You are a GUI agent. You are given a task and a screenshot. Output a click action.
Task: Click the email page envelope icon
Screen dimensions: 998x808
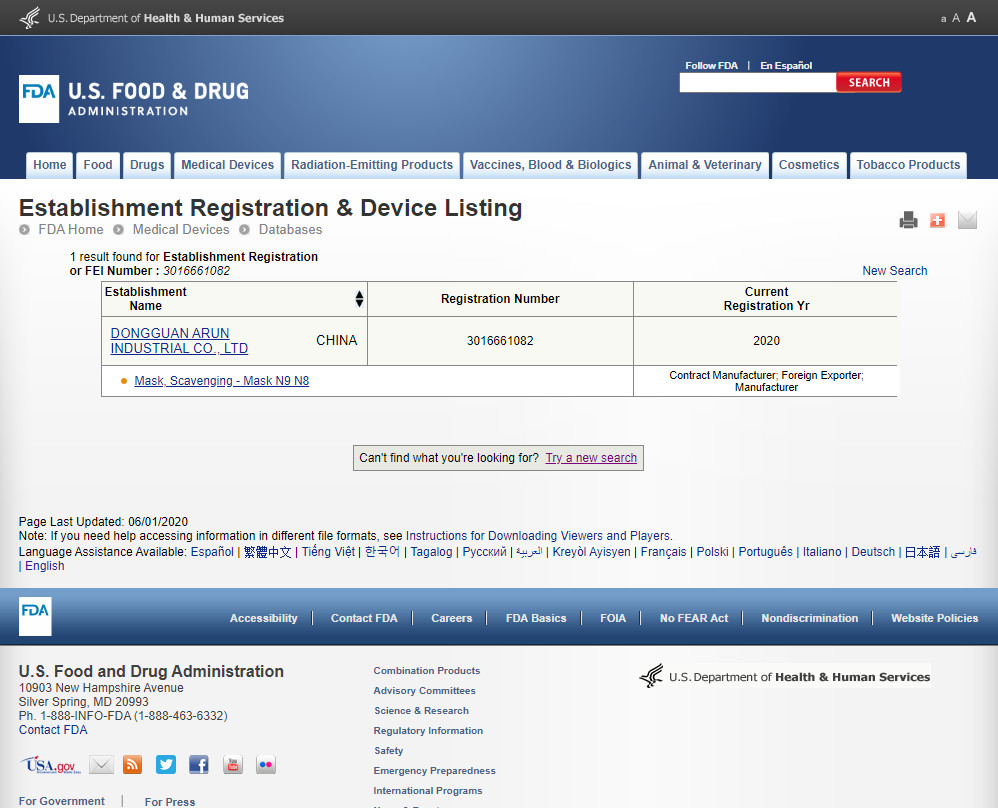(x=967, y=220)
